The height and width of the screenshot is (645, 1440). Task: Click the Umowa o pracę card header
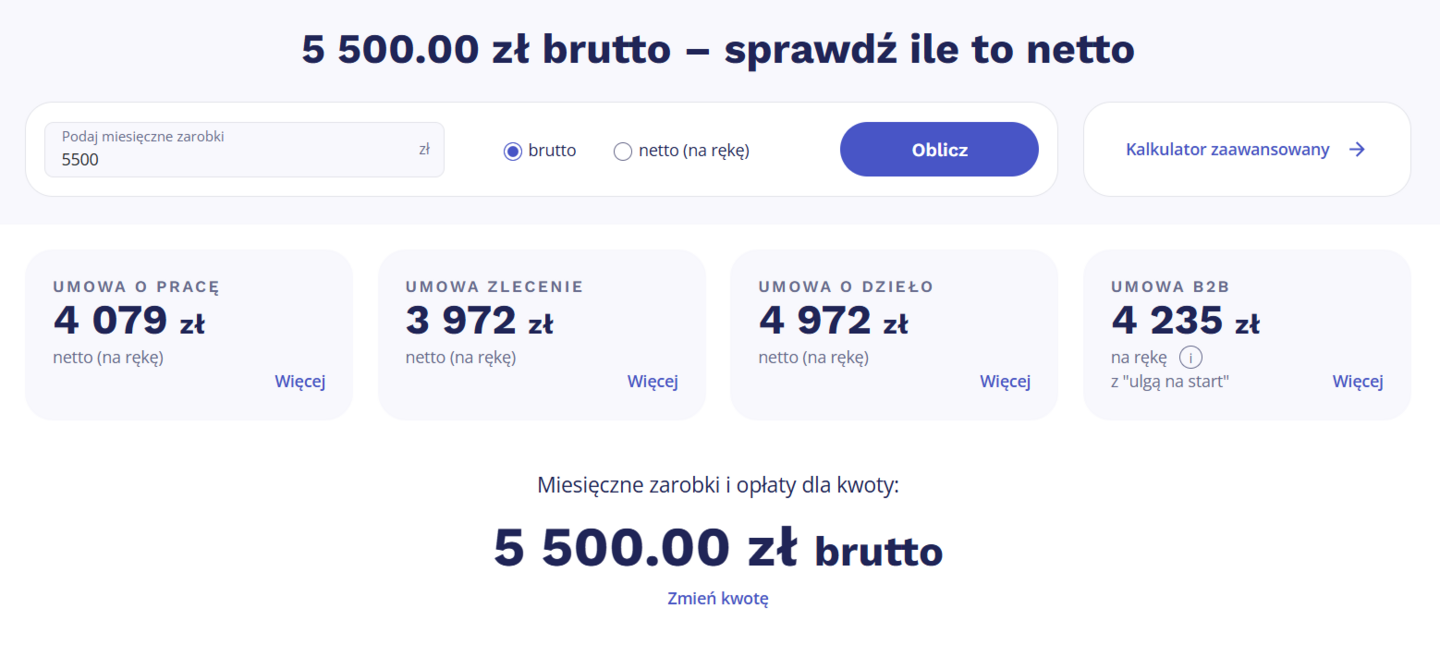point(137,286)
